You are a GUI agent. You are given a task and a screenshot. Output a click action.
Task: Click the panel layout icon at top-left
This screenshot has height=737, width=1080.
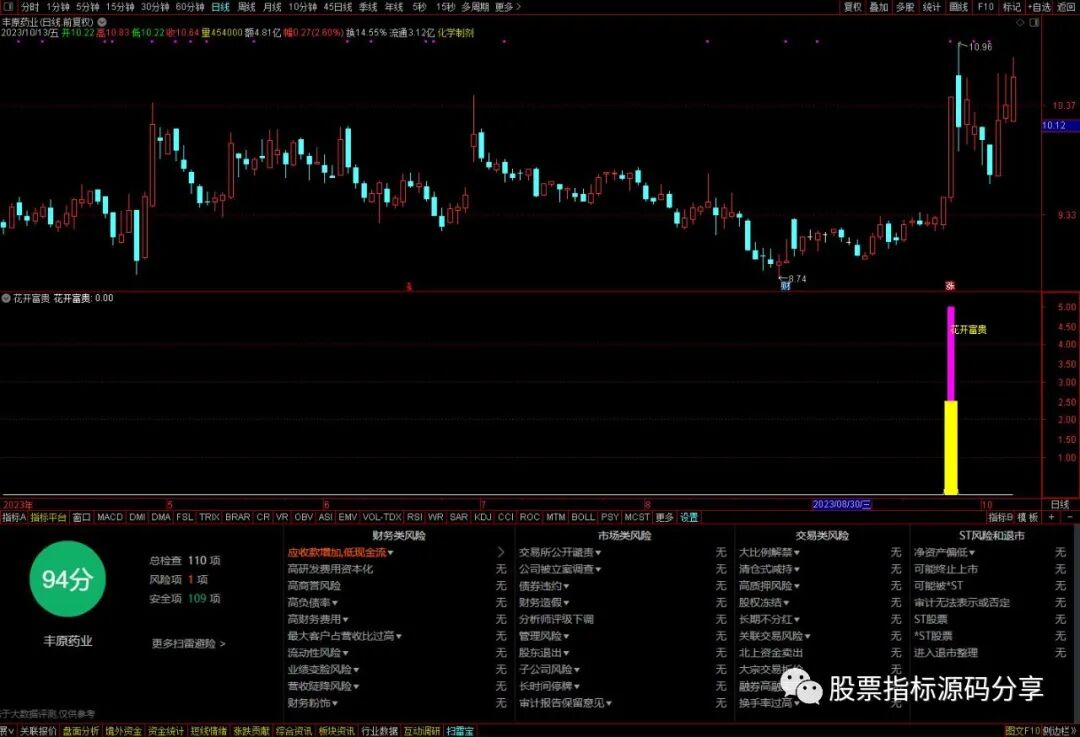coord(8,6)
